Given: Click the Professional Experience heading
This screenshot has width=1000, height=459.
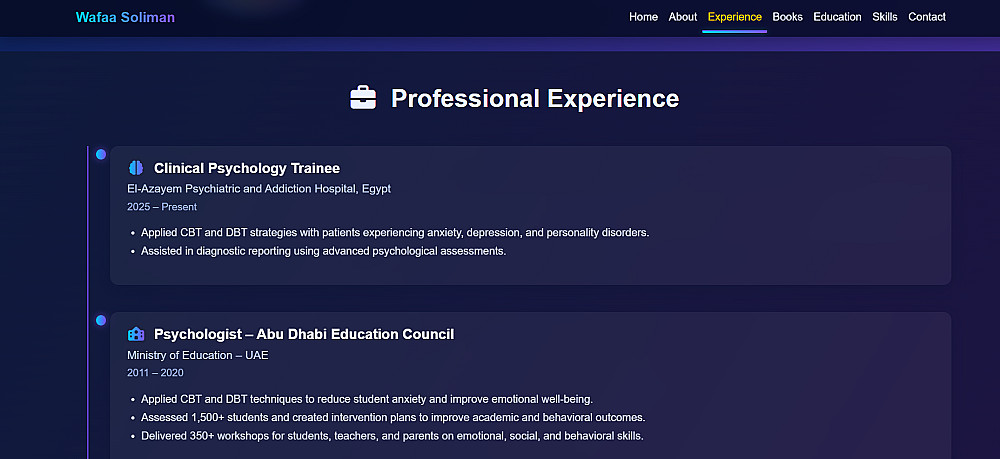Looking at the screenshot, I should [x=534, y=98].
